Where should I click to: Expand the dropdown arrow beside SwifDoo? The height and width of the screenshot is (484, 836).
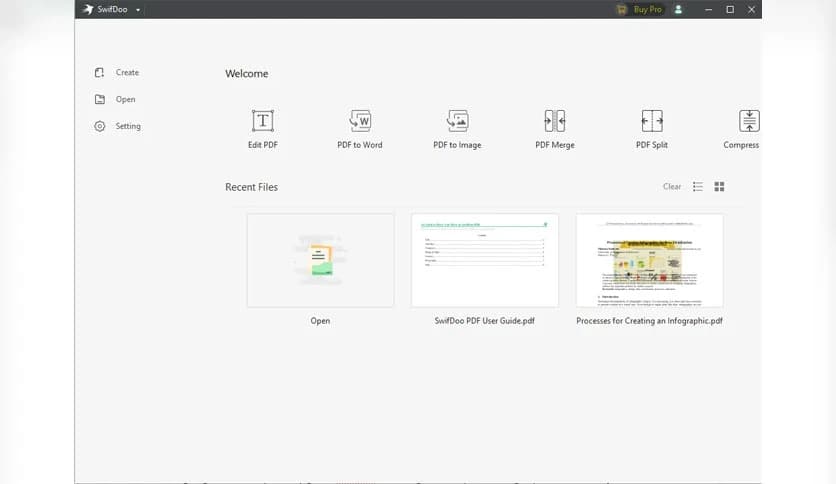click(x=138, y=10)
